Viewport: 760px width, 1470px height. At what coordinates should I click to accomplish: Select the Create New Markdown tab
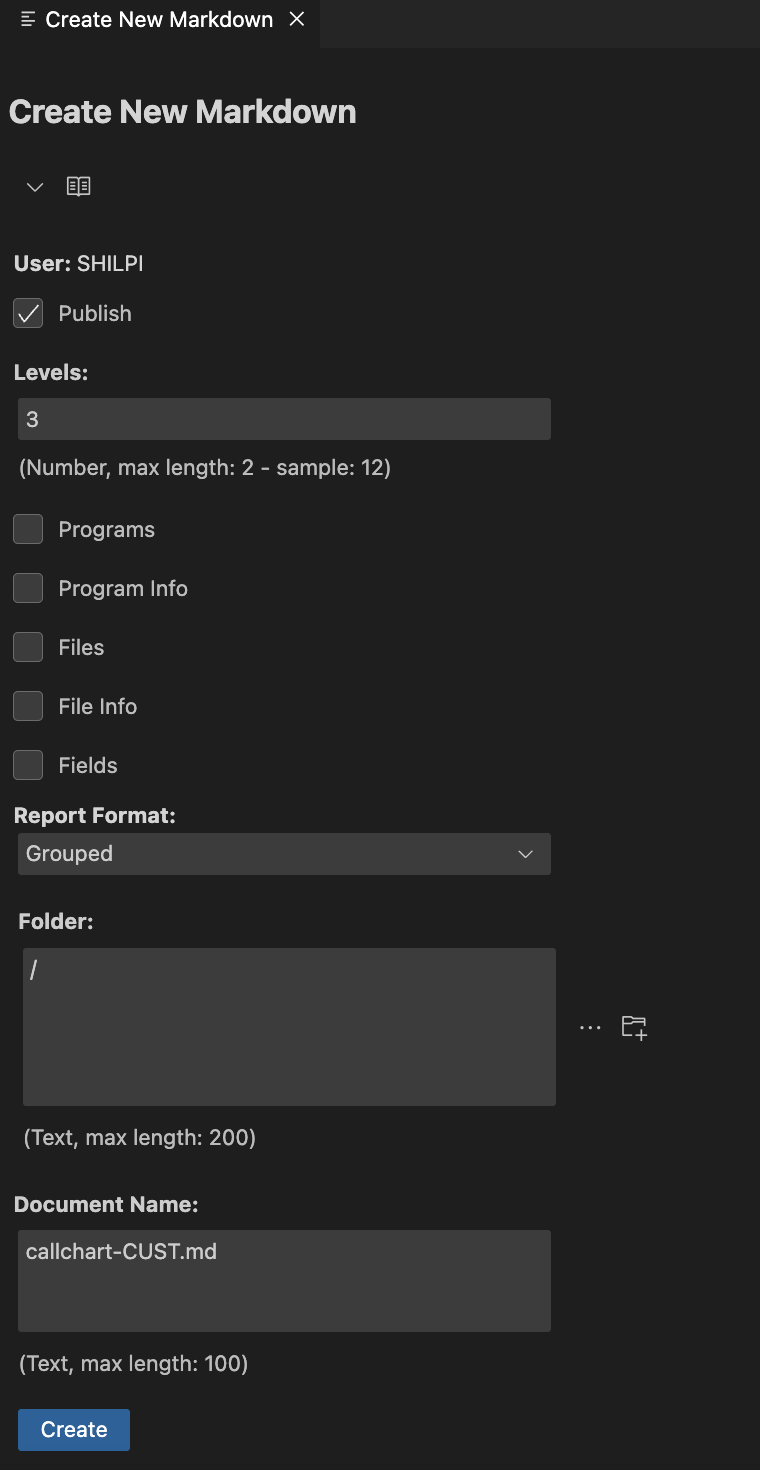tap(159, 20)
